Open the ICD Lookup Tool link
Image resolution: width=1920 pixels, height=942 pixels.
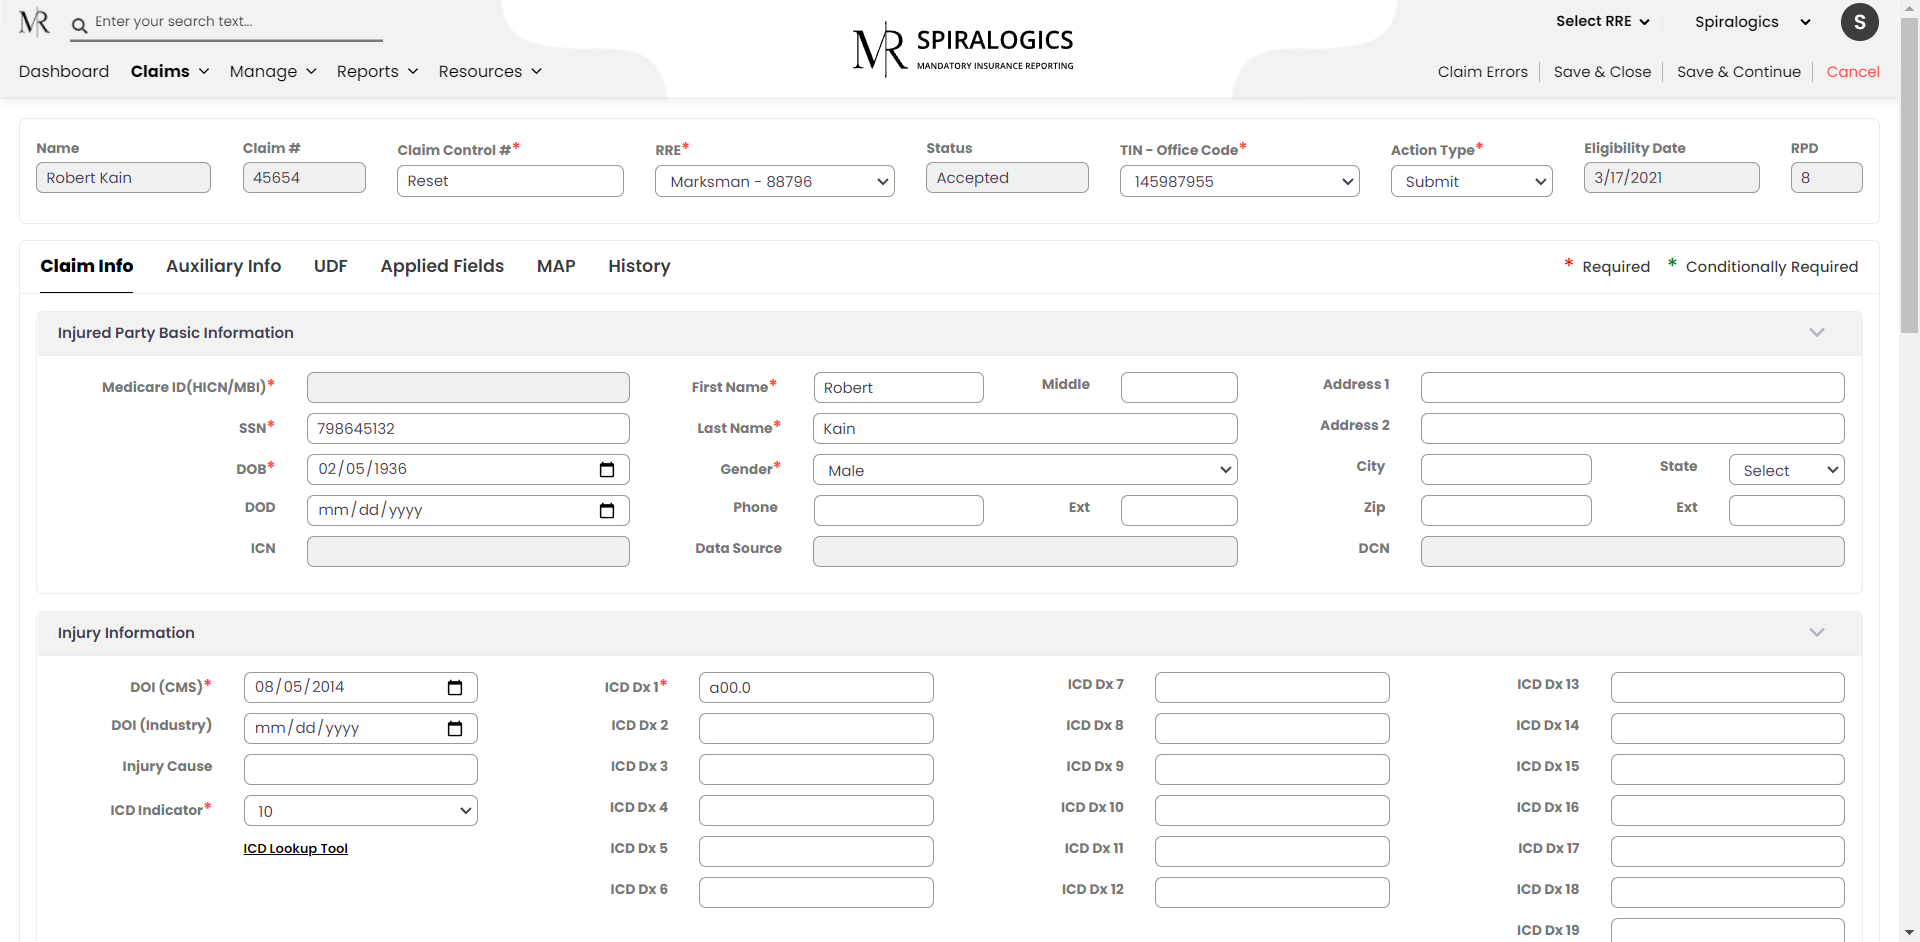tap(295, 849)
